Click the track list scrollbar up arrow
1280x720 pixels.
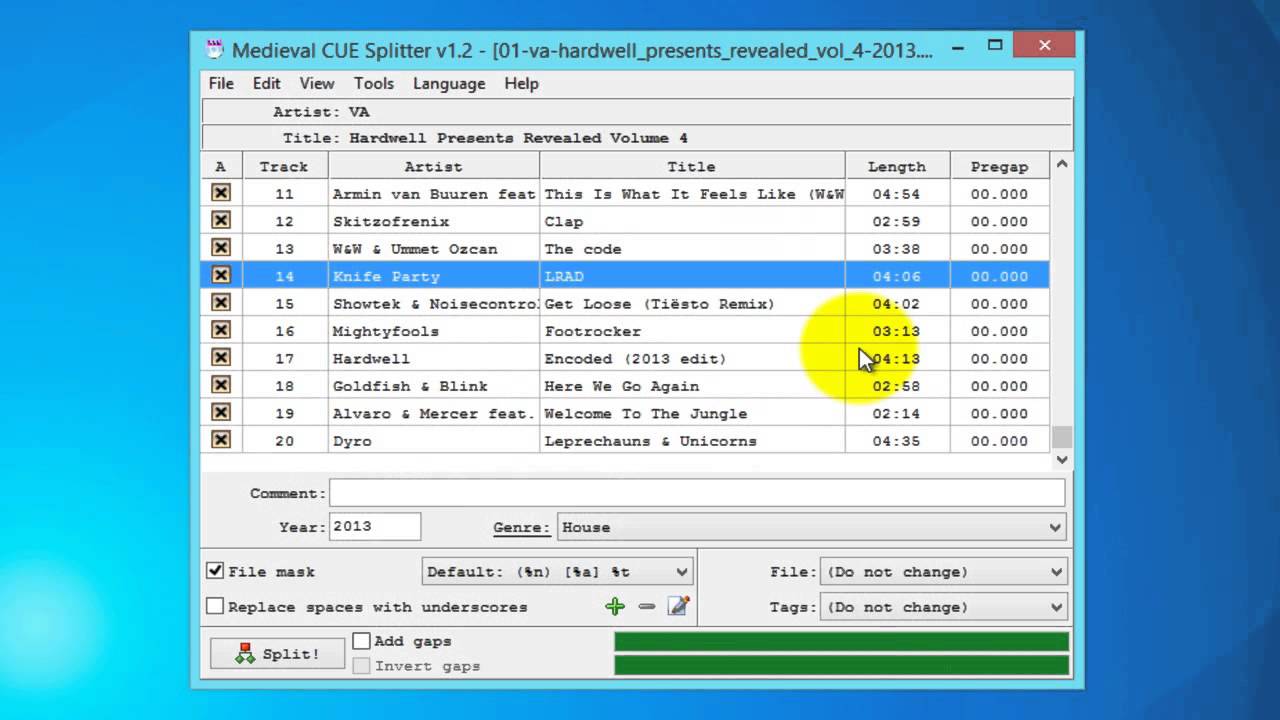(x=1062, y=164)
